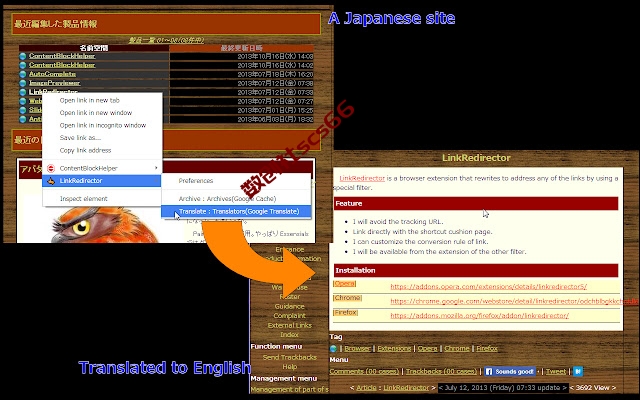
Task: Open Complaint sidebar link
Action: (x=289, y=316)
